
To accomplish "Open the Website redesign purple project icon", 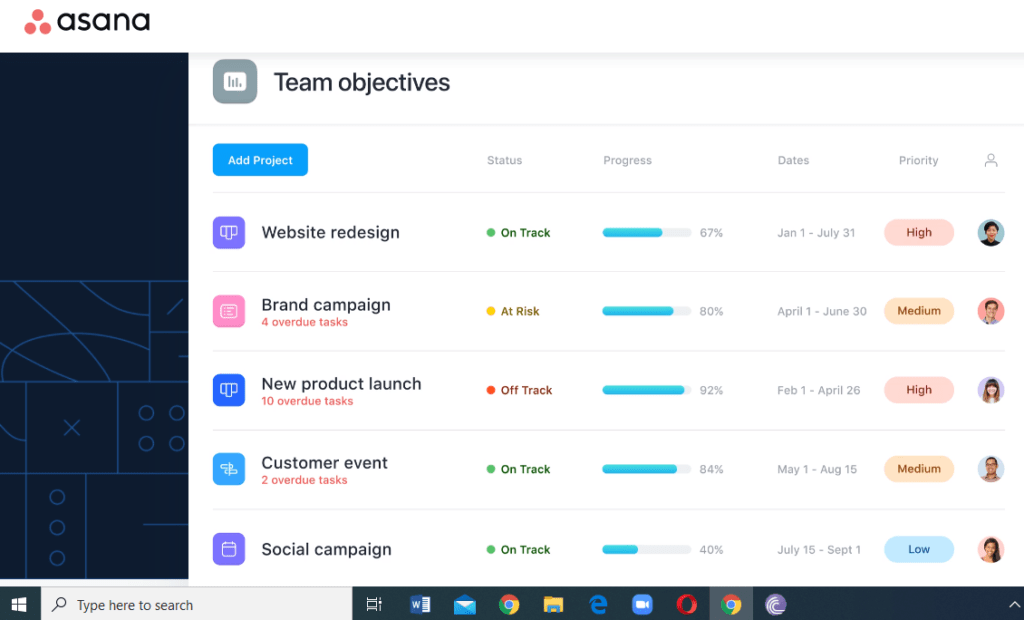I will (x=228, y=232).
